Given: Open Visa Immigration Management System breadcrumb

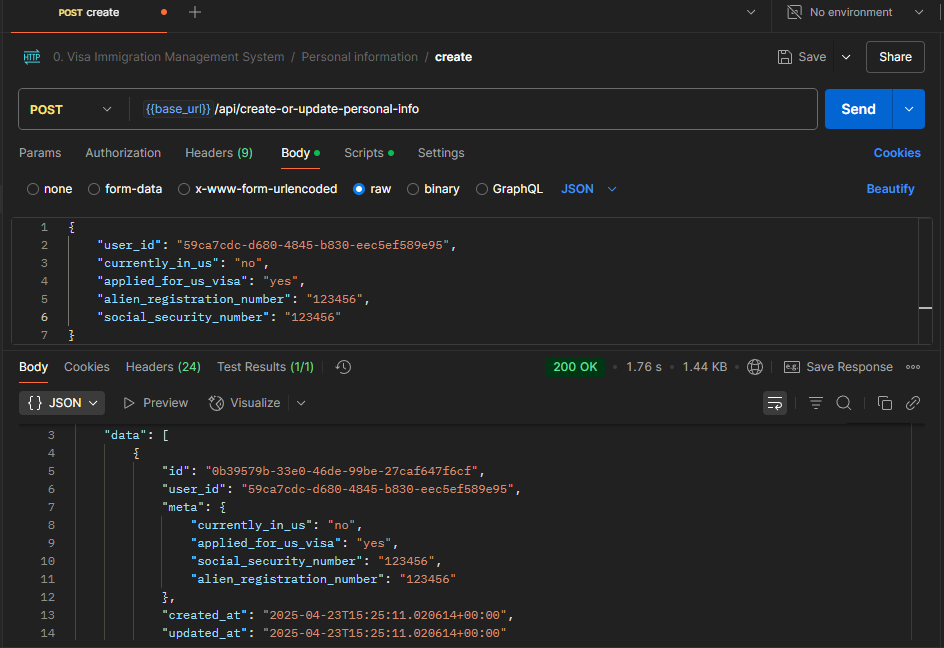Looking at the screenshot, I should [x=168, y=57].
